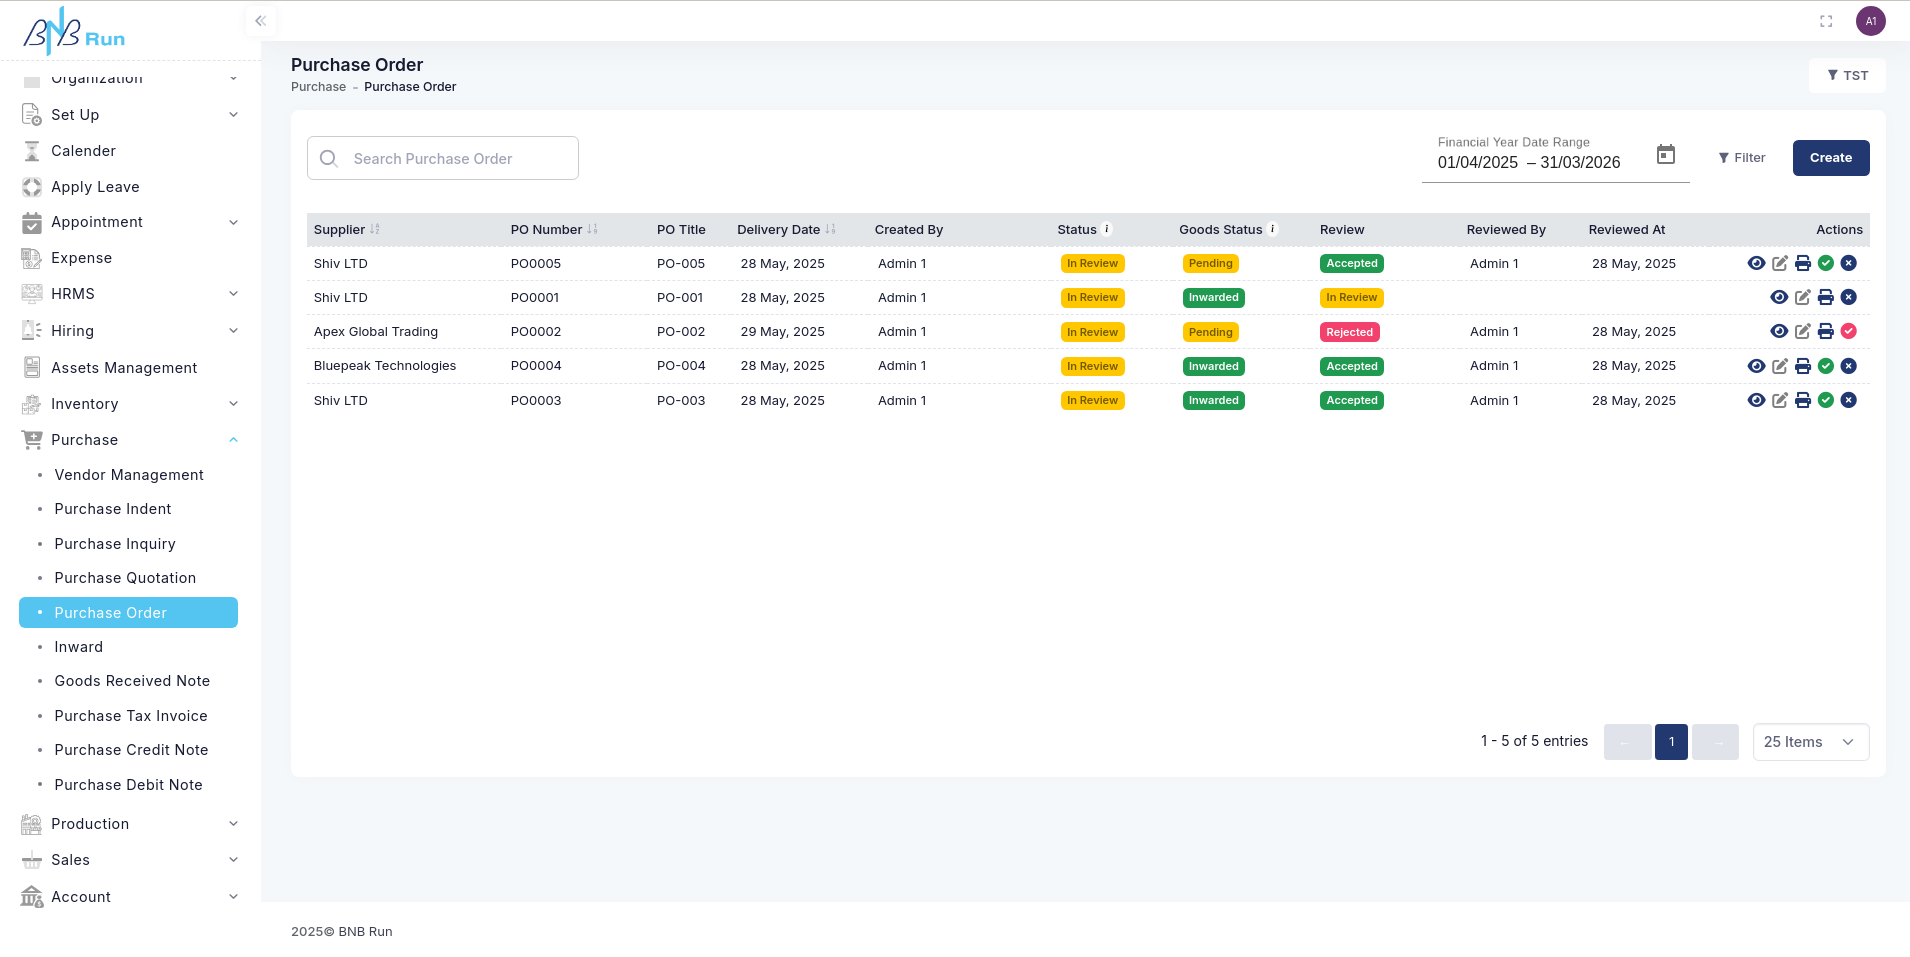Go to page 1 in pagination
Screen dimensions: 1910x957
1671,742
